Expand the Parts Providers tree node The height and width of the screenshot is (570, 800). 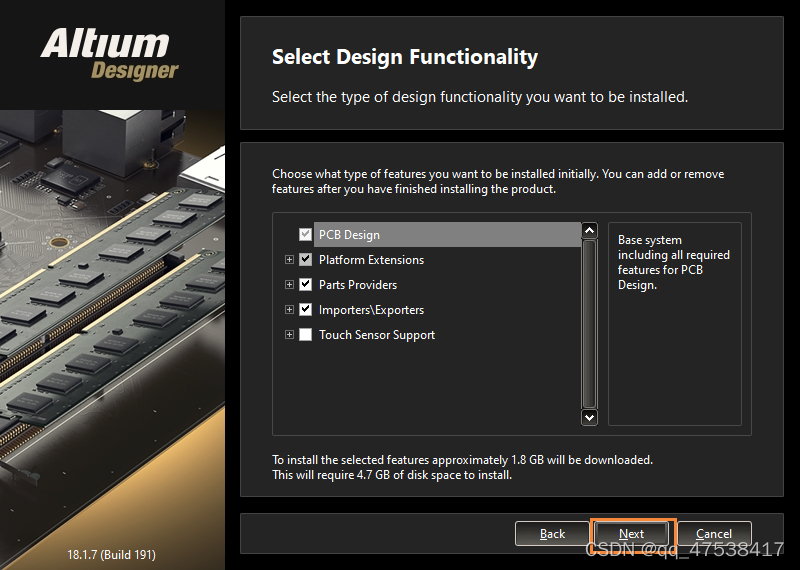tap(290, 285)
